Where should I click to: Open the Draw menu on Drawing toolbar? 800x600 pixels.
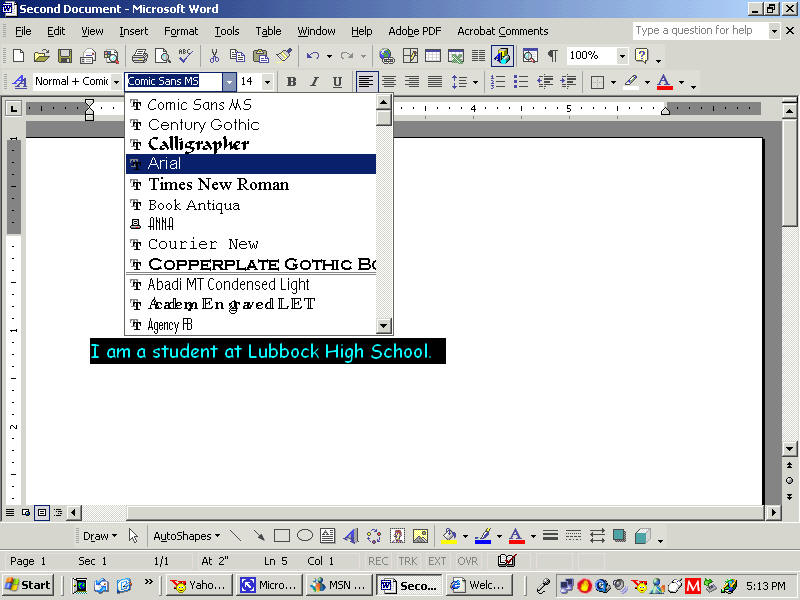(100, 536)
